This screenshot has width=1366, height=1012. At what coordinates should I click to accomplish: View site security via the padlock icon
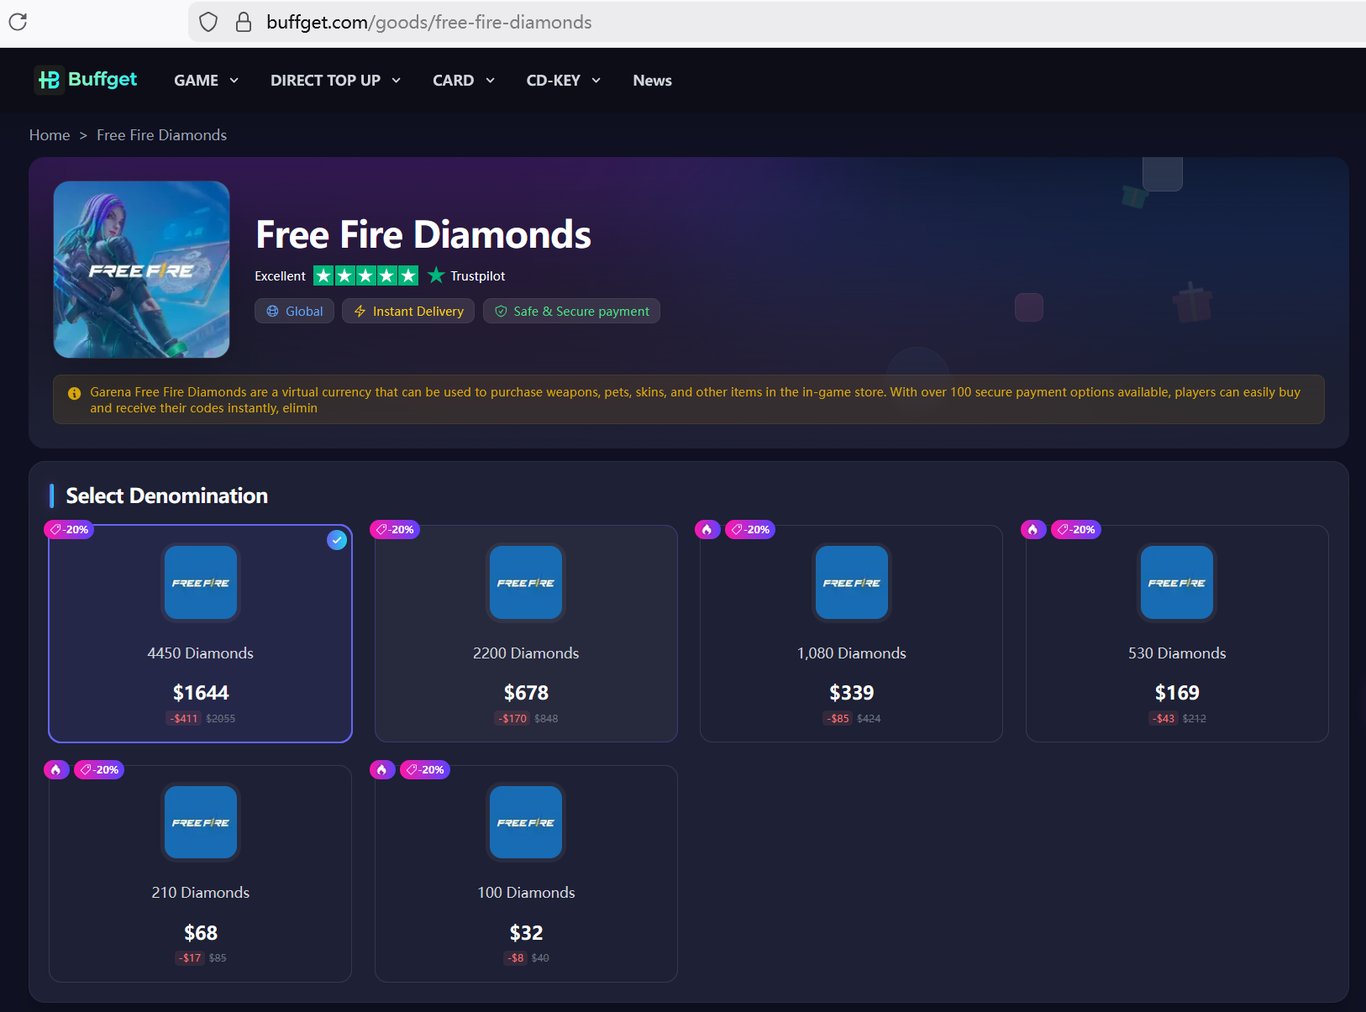[243, 22]
